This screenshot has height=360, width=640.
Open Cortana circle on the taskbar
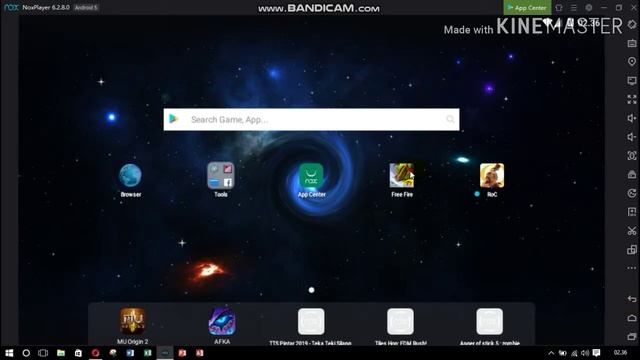[x=26, y=353]
